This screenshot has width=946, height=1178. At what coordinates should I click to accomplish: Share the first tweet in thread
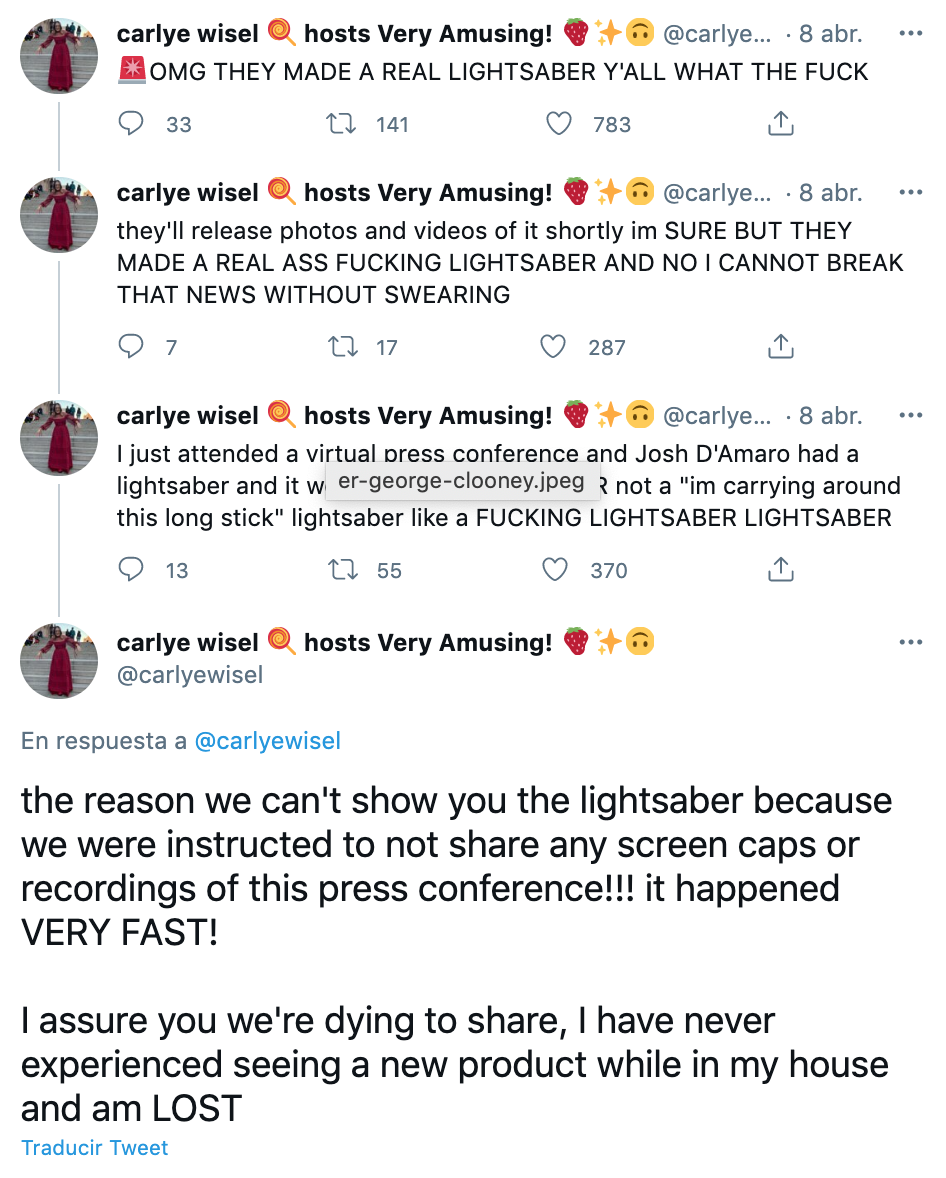[780, 124]
